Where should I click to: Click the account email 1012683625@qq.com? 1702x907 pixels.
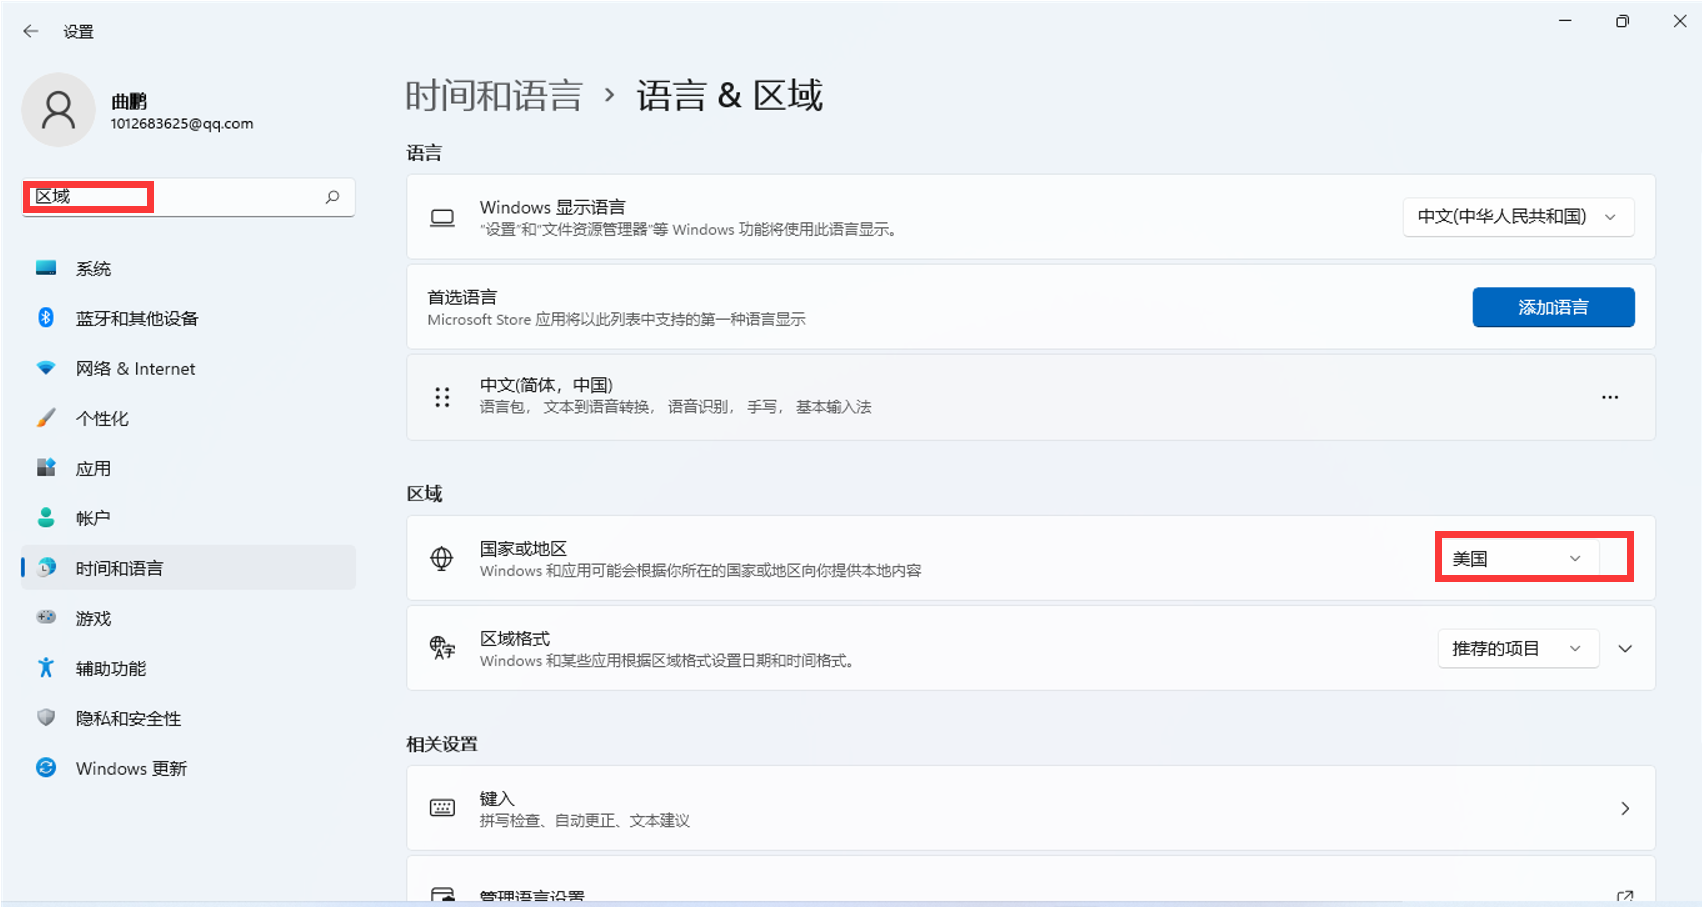point(182,124)
